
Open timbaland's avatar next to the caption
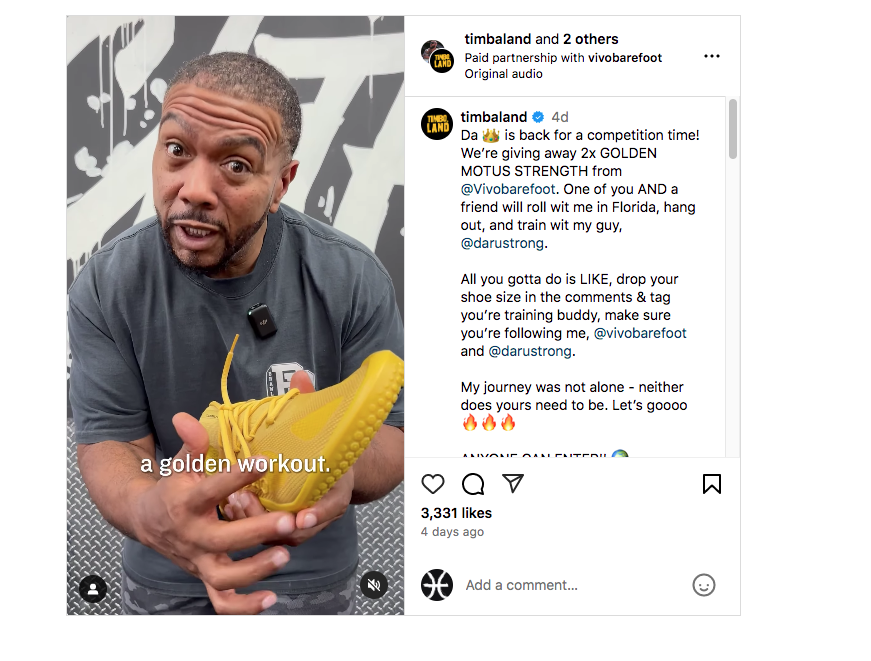(437, 123)
